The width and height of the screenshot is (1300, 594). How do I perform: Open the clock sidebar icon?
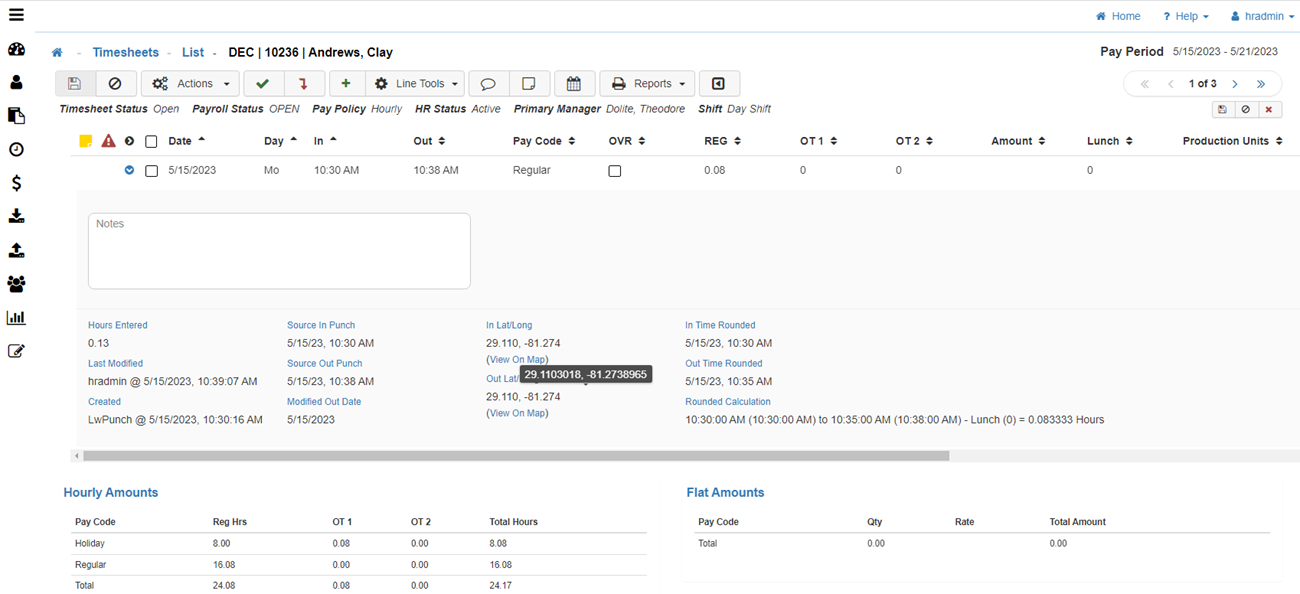click(x=16, y=150)
